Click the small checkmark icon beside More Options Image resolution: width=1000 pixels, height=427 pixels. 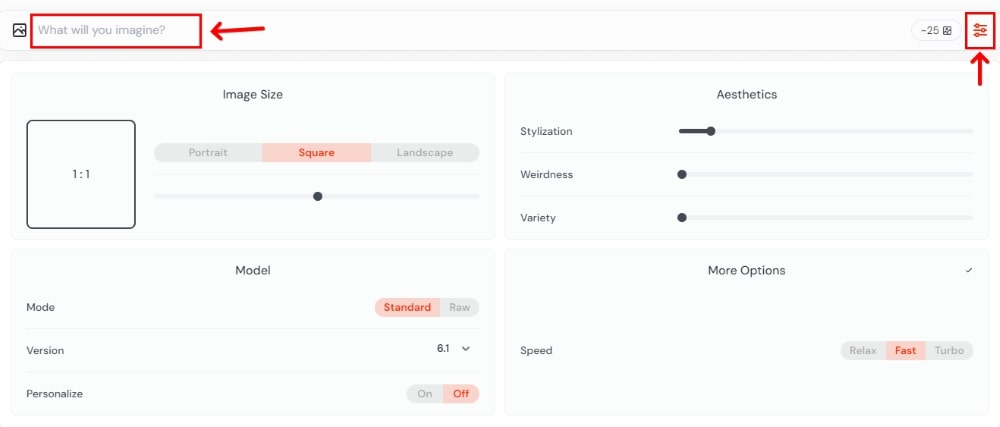(x=969, y=270)
